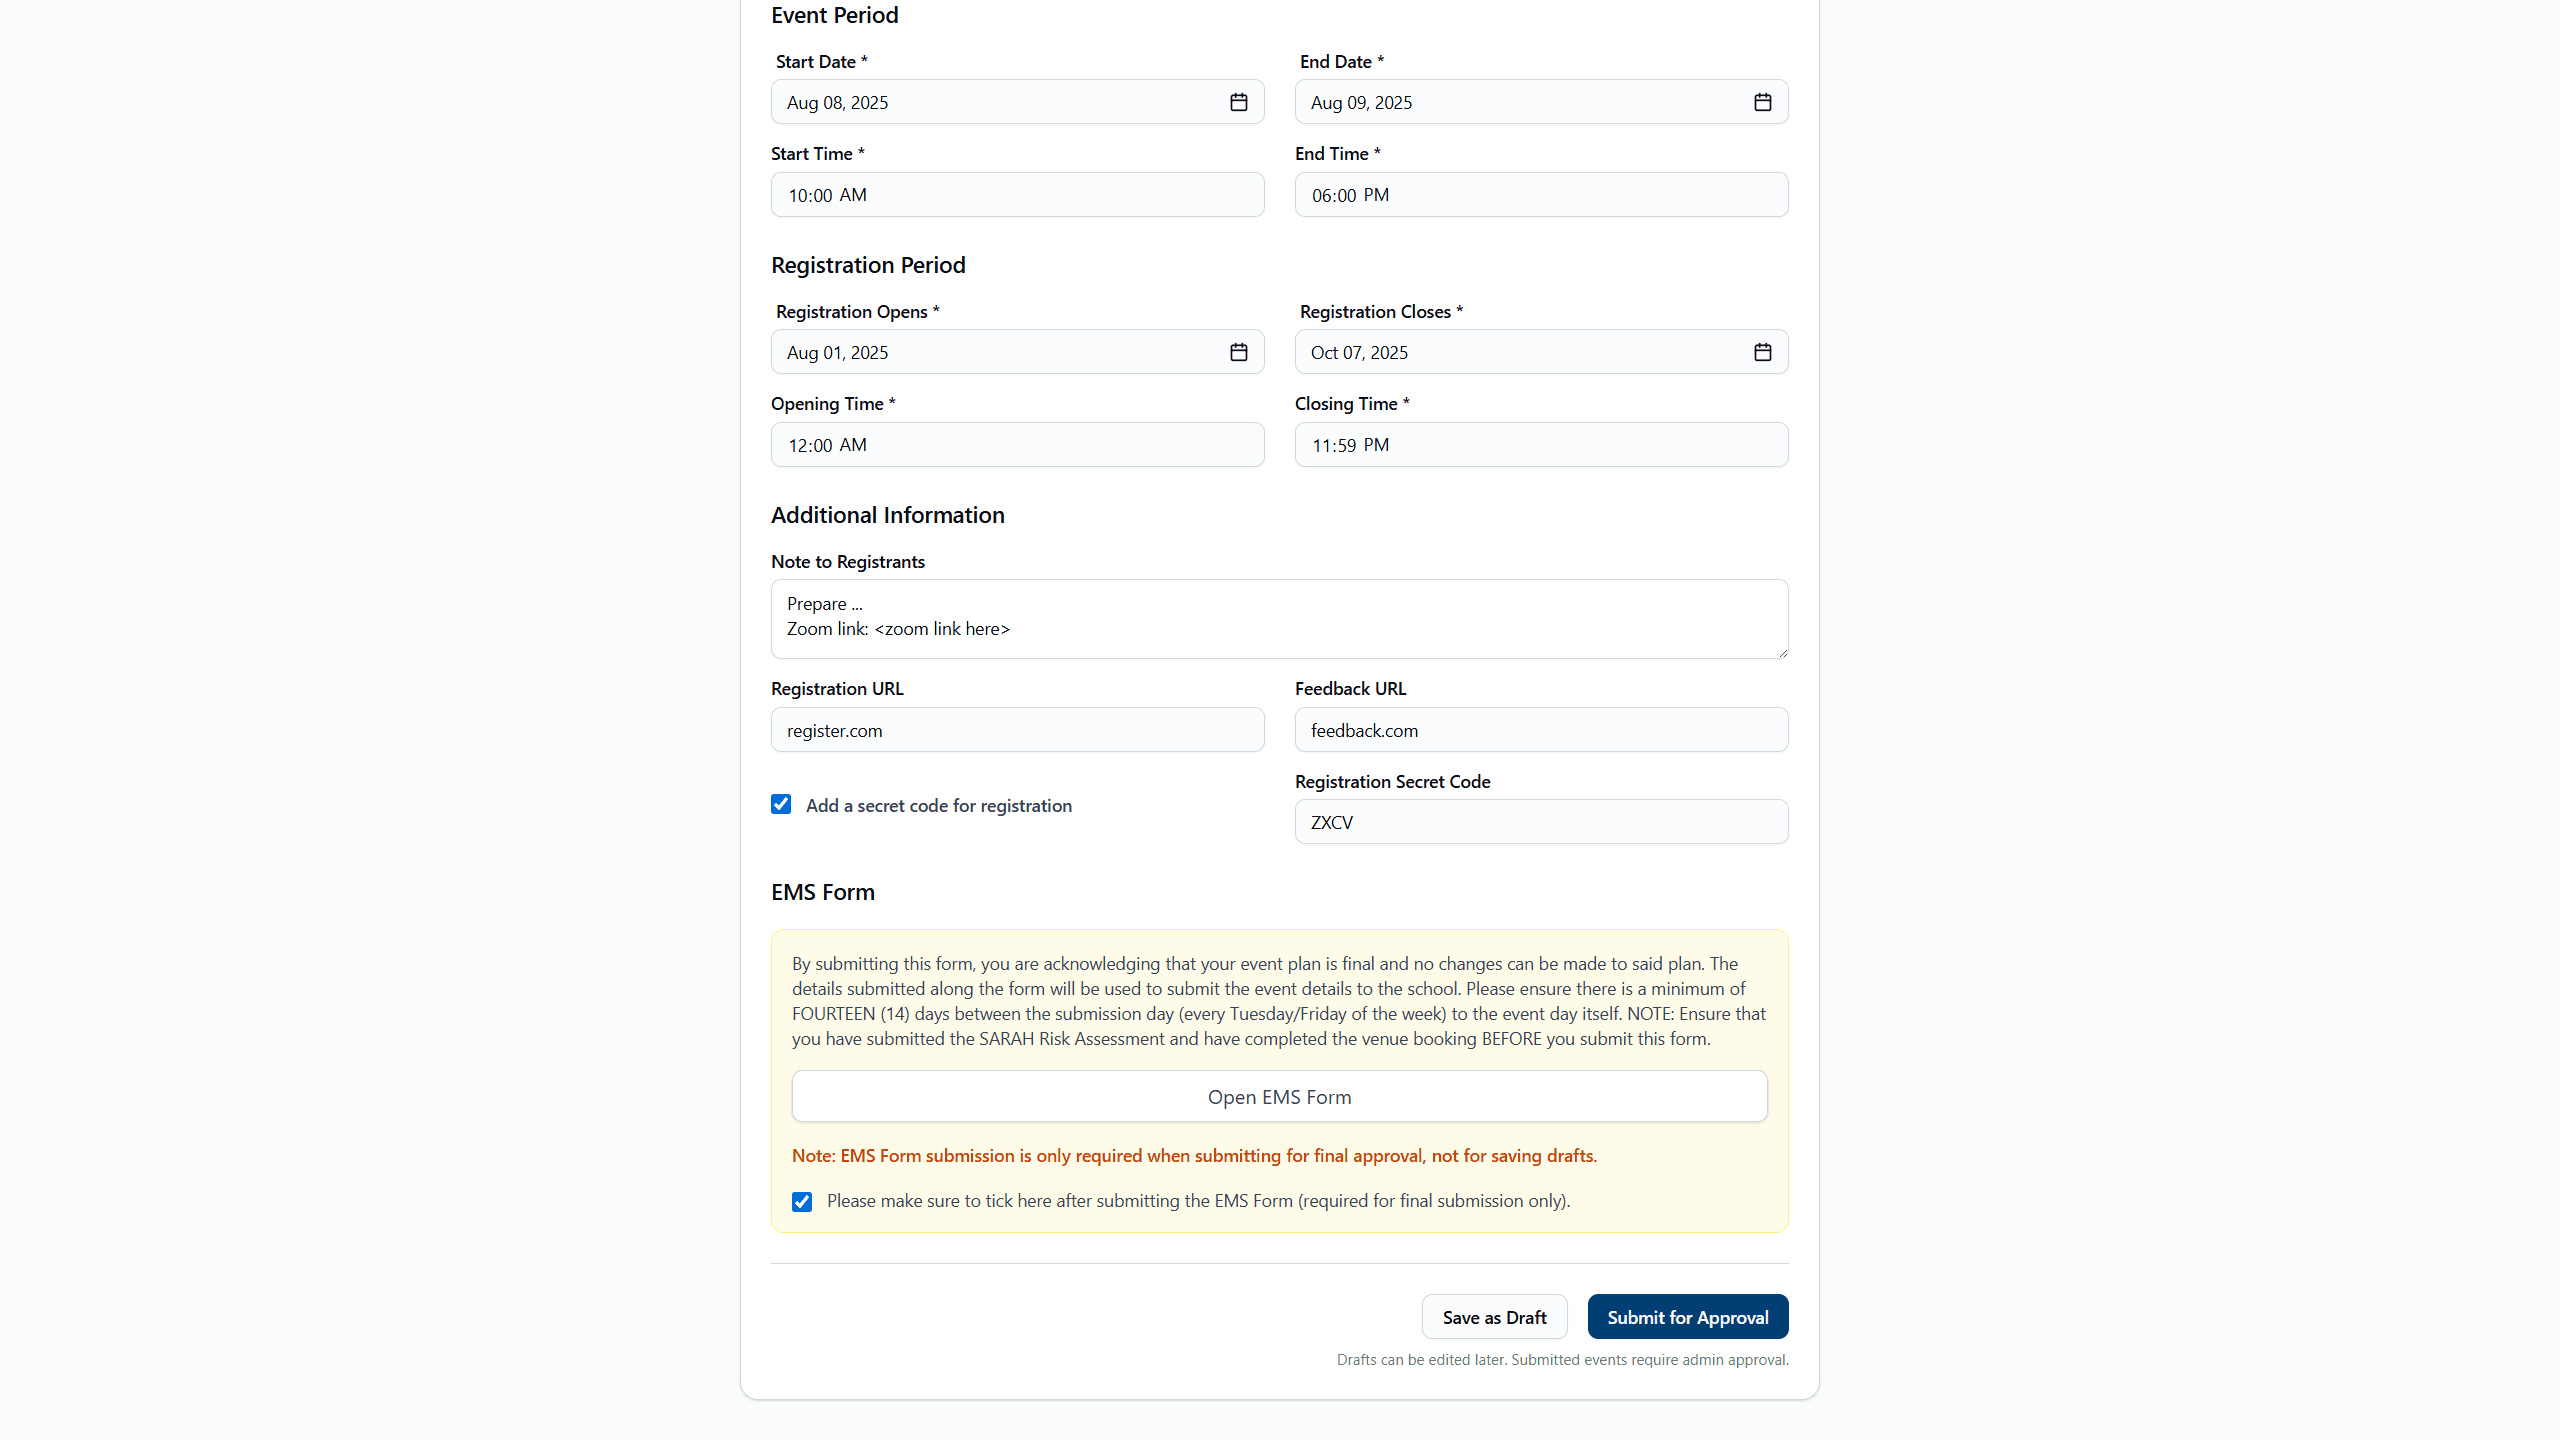This screenshot has height=1440, width=2560.
Task: Click the Open EMS Form button
Action: click(1279, 1097)
